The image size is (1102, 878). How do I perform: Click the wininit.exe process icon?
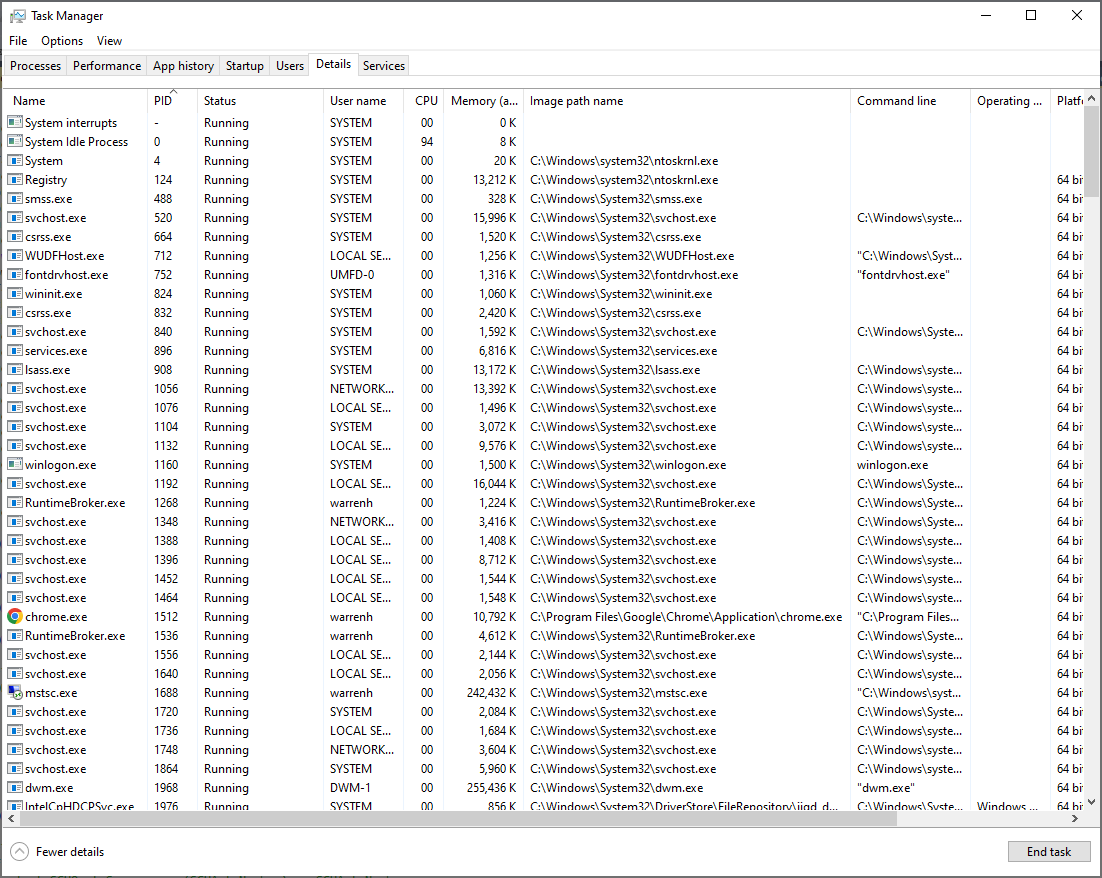[15, 293]
